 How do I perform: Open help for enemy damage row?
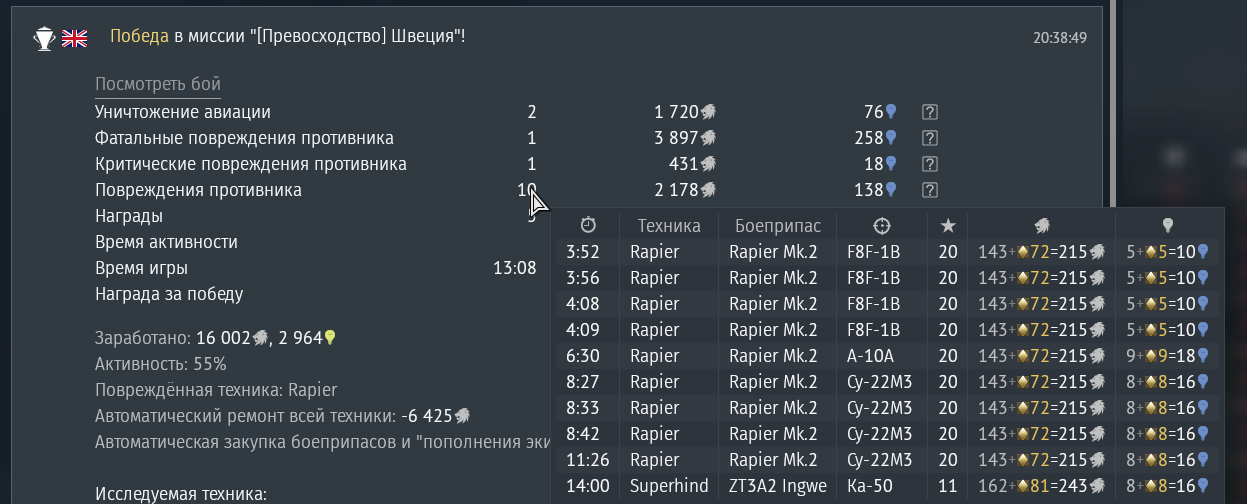coord(929,190)
